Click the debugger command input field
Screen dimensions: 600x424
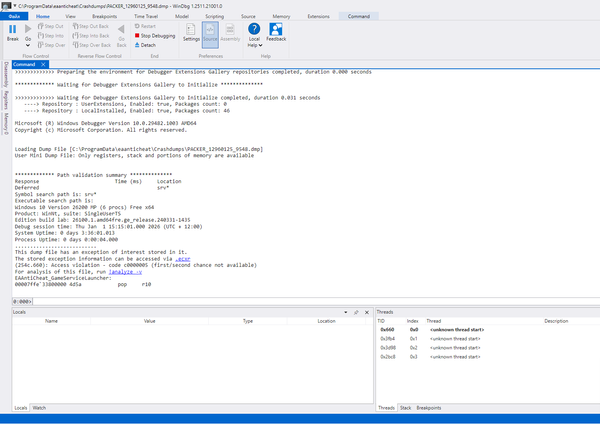[300, 300]
